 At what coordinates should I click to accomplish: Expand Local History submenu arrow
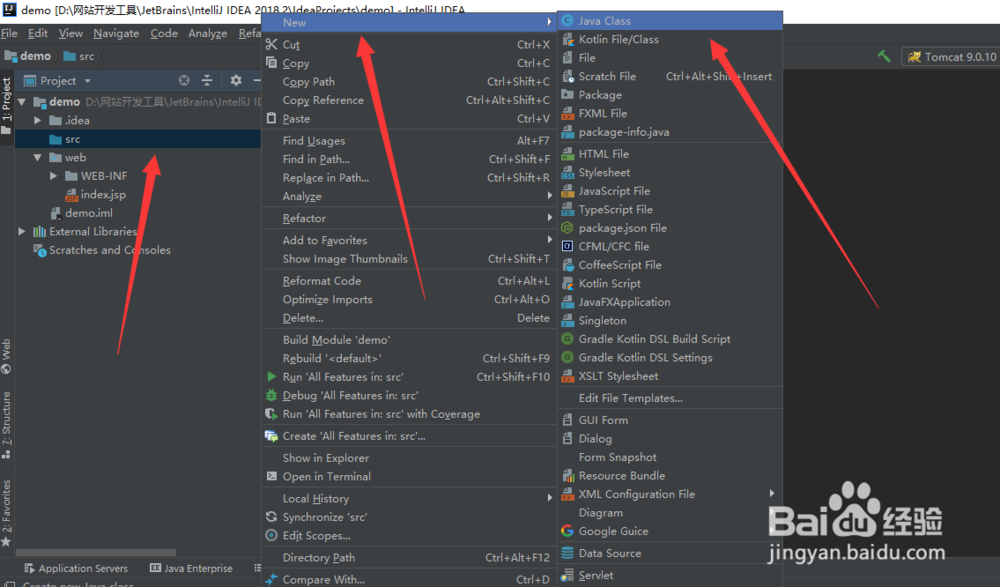[x=549, y=498]
